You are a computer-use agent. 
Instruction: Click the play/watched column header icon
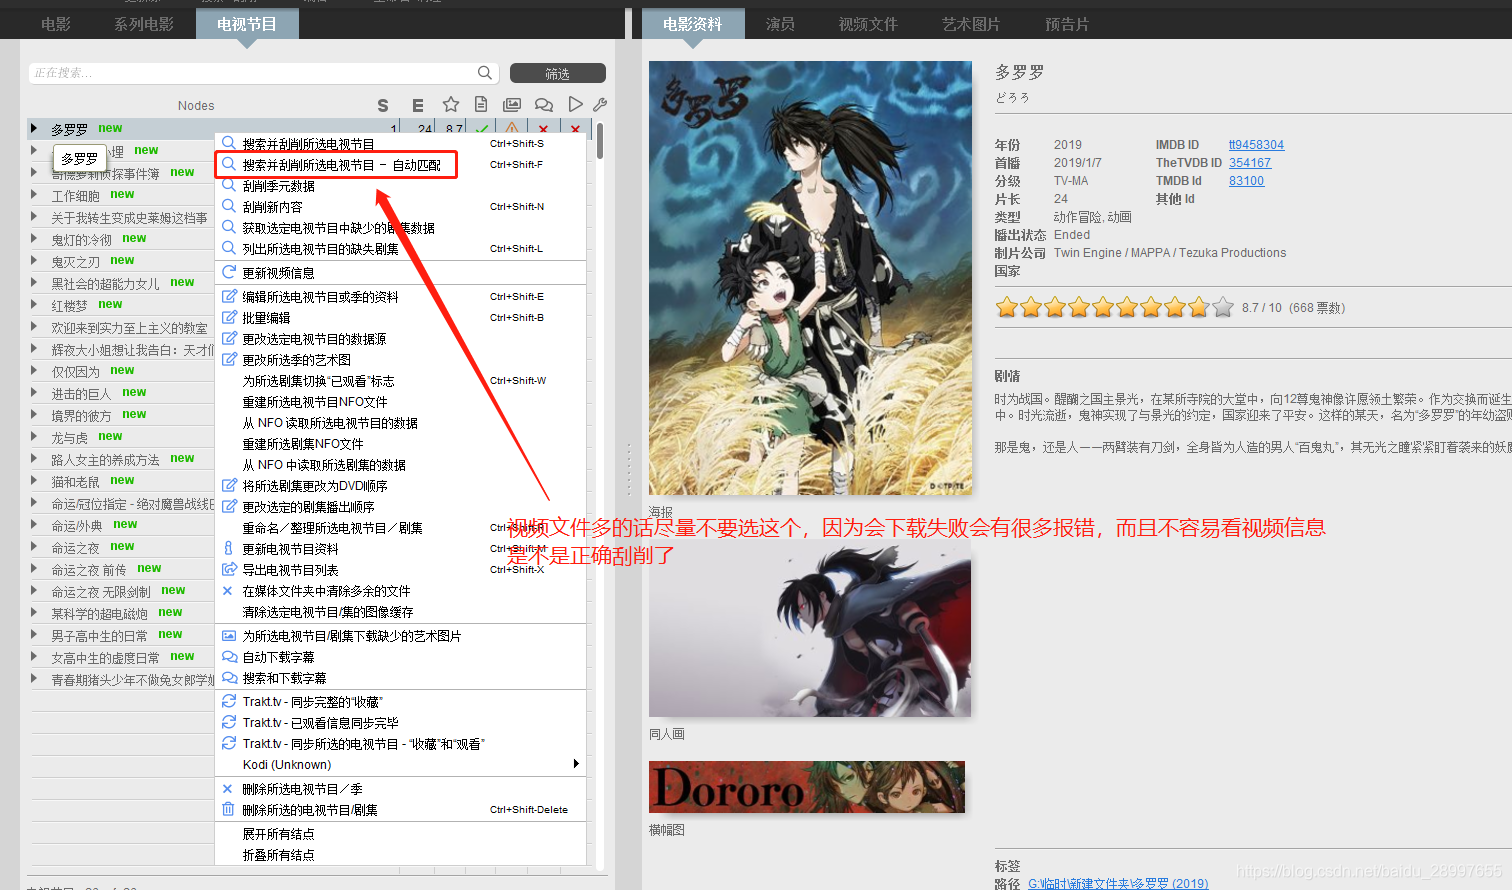[x=575, y=104]
